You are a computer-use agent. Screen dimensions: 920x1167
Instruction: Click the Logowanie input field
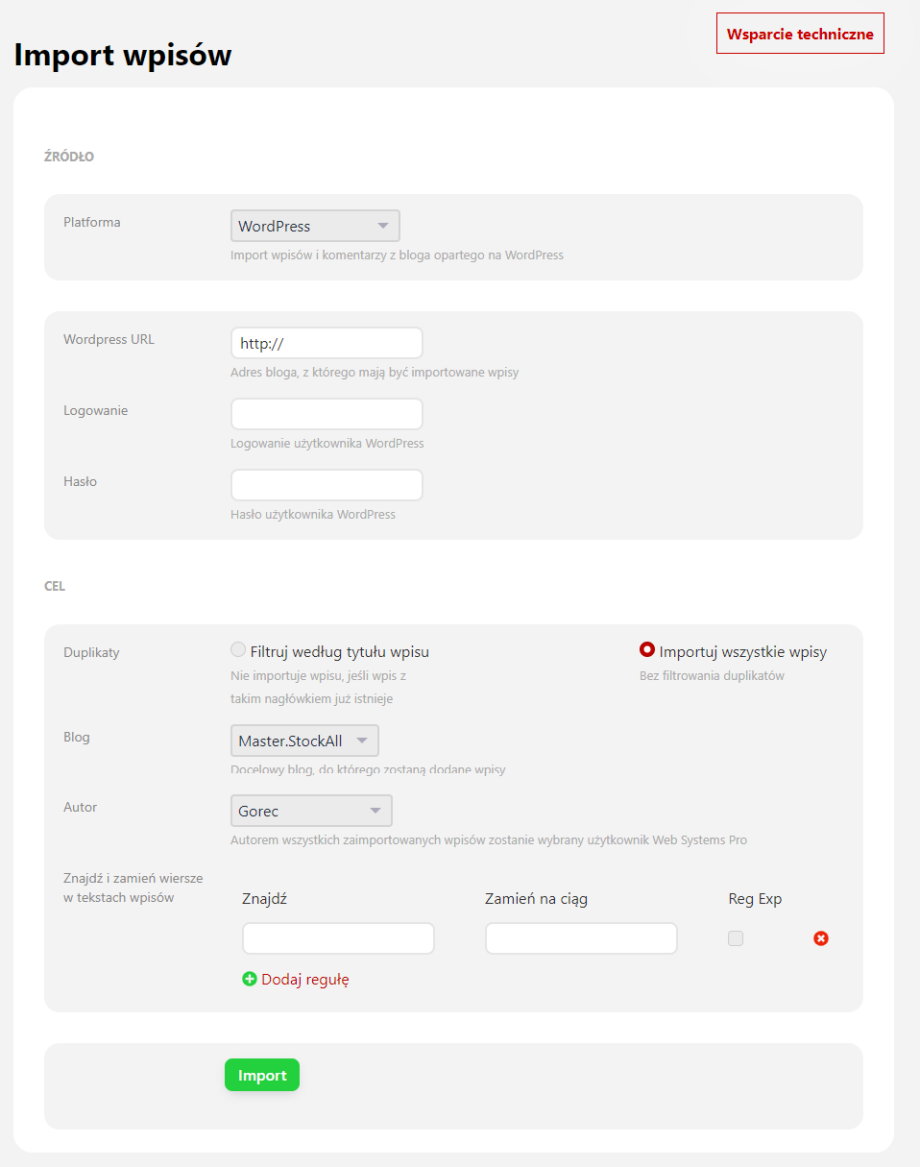coord(326,414)
